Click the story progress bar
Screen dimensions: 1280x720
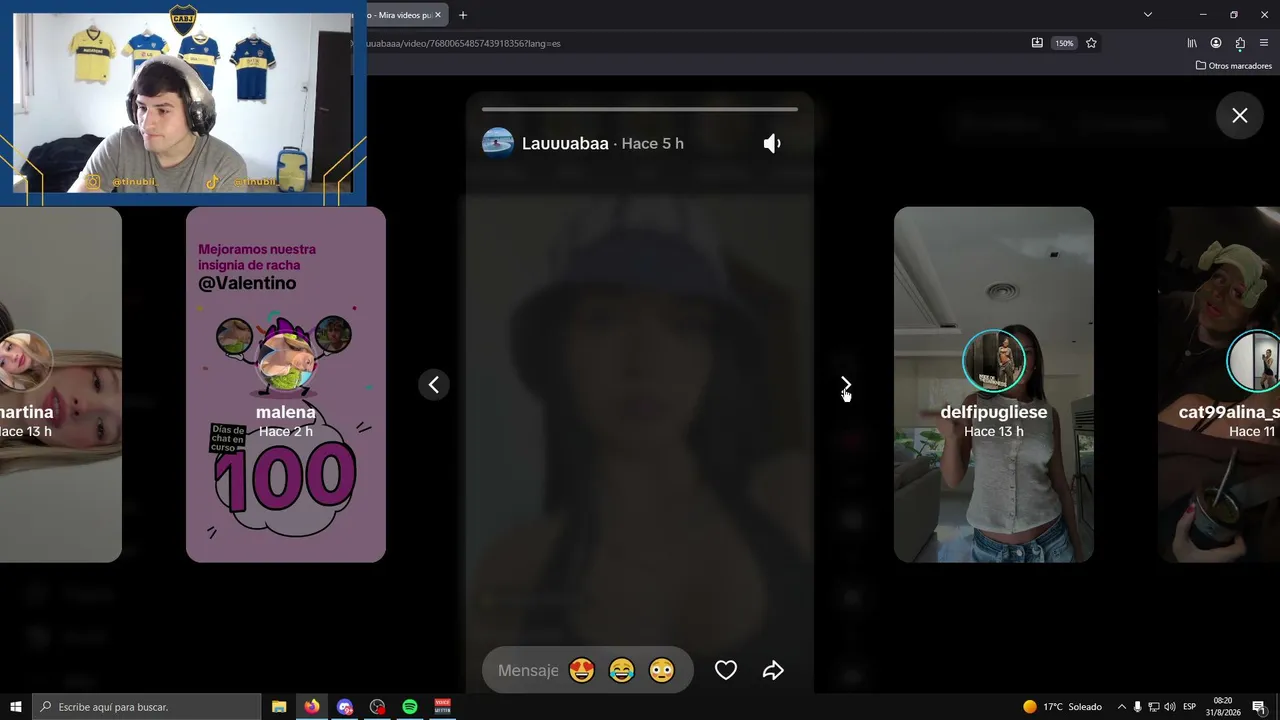tap(640, 109)
